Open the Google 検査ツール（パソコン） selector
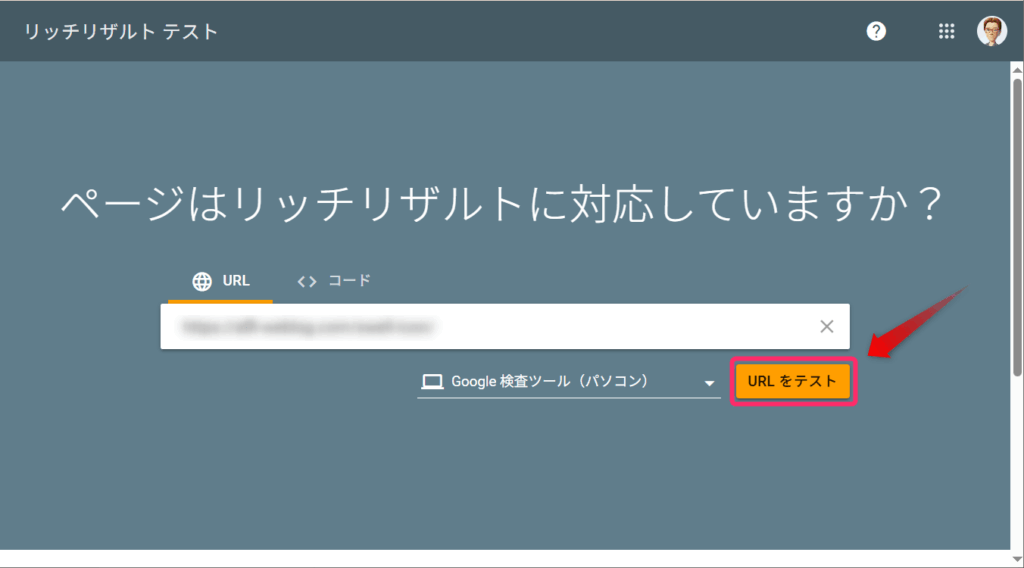1024x568 pixels. pyautogui.click(x=550, y=381)
